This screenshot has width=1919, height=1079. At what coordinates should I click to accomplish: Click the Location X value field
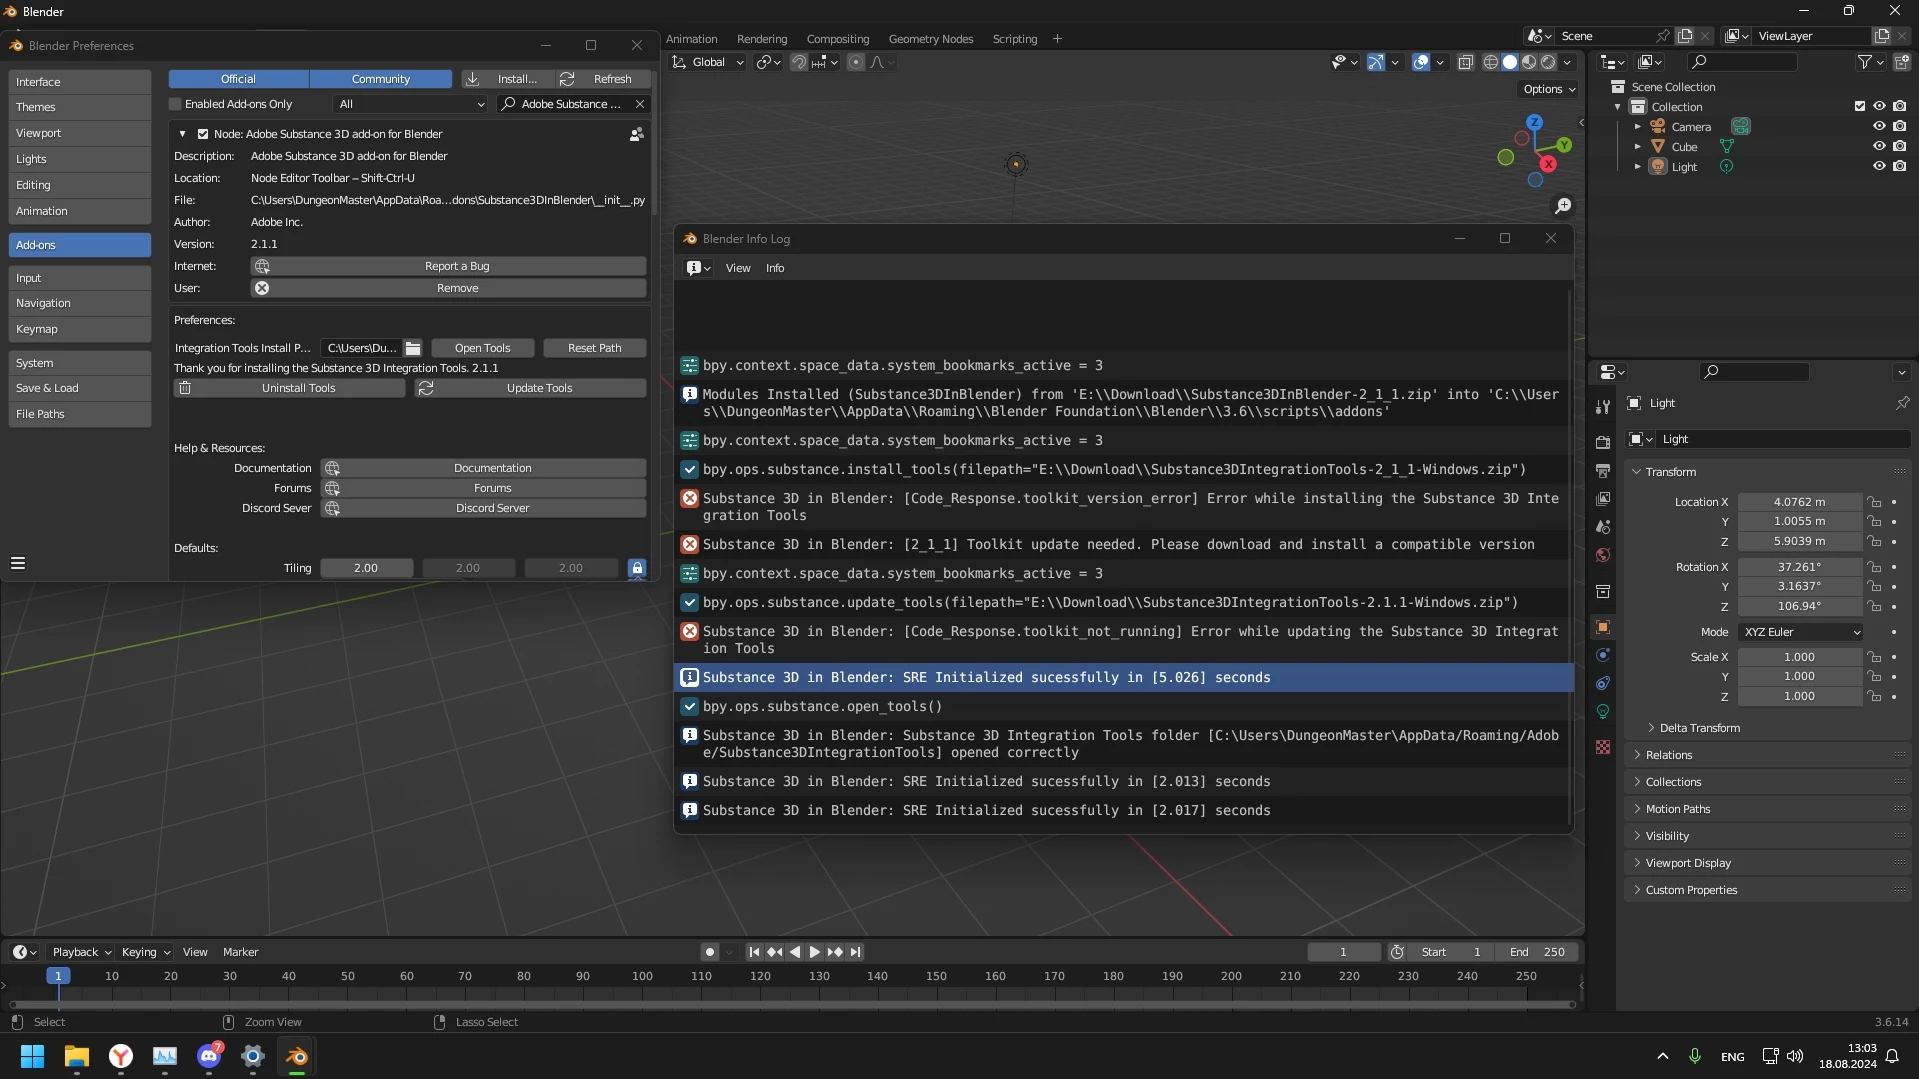[1799, 502]
